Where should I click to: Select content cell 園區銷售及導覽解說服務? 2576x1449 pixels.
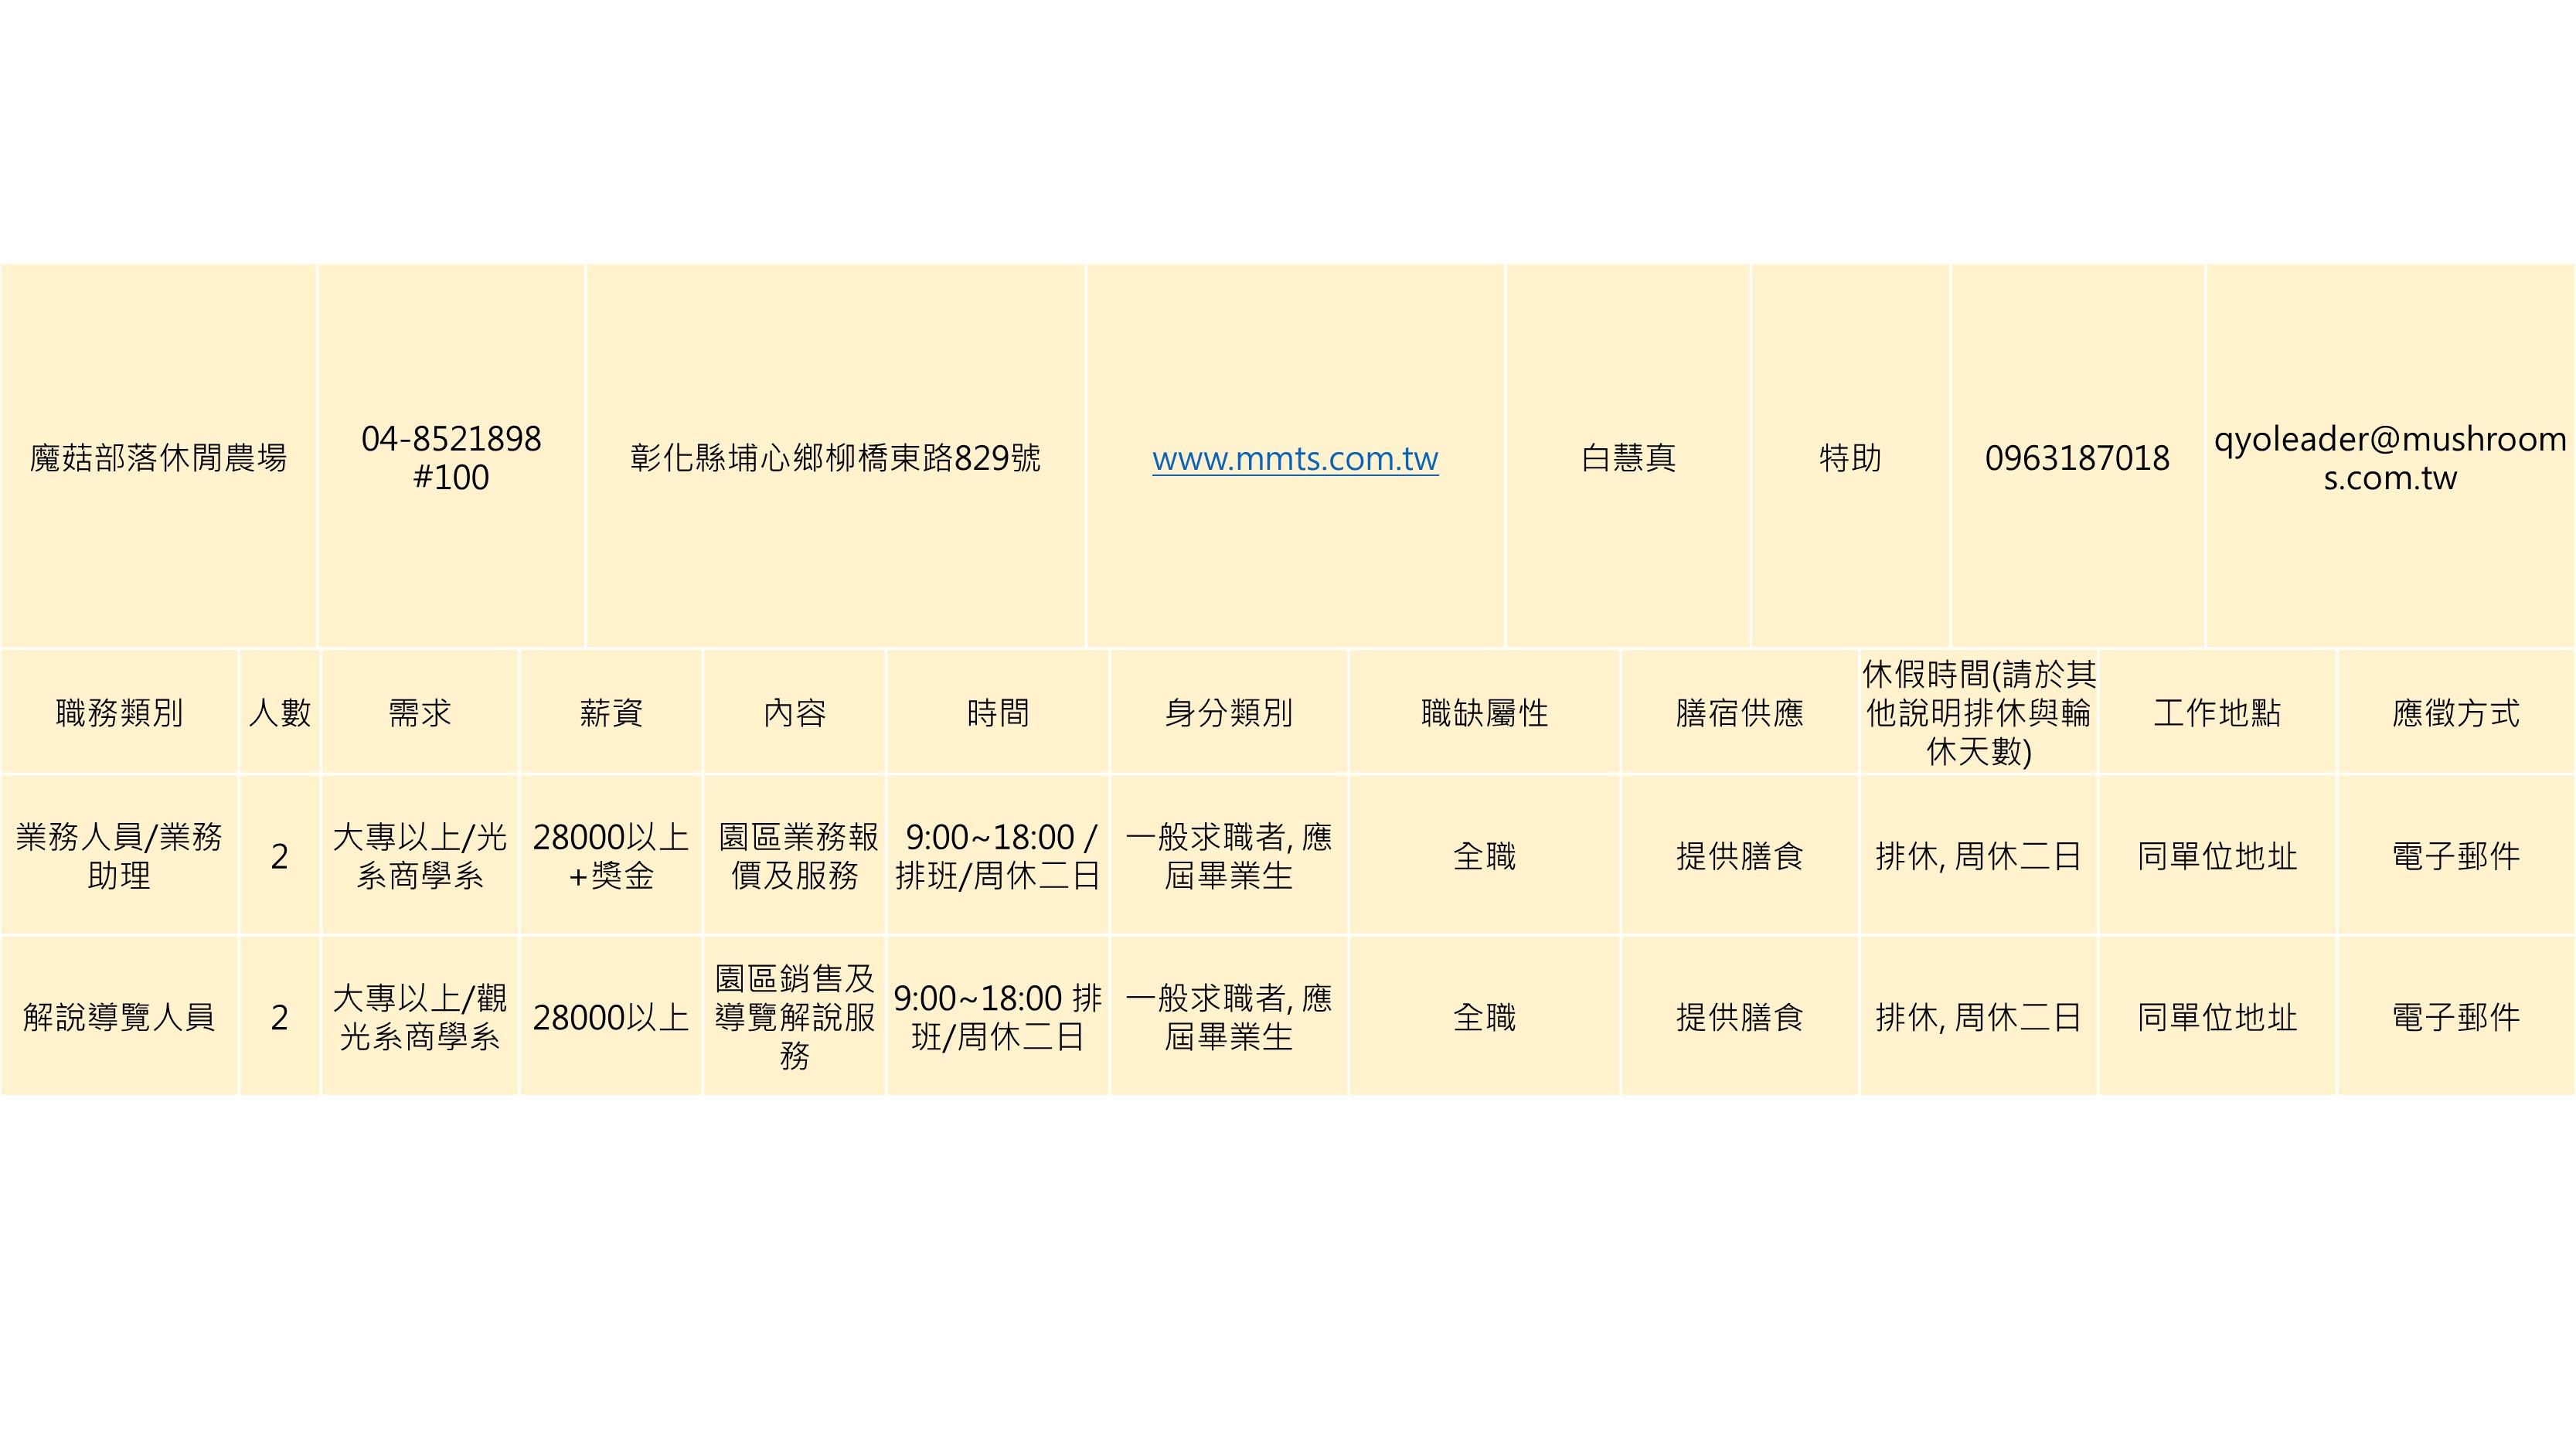coord(794,1016)
